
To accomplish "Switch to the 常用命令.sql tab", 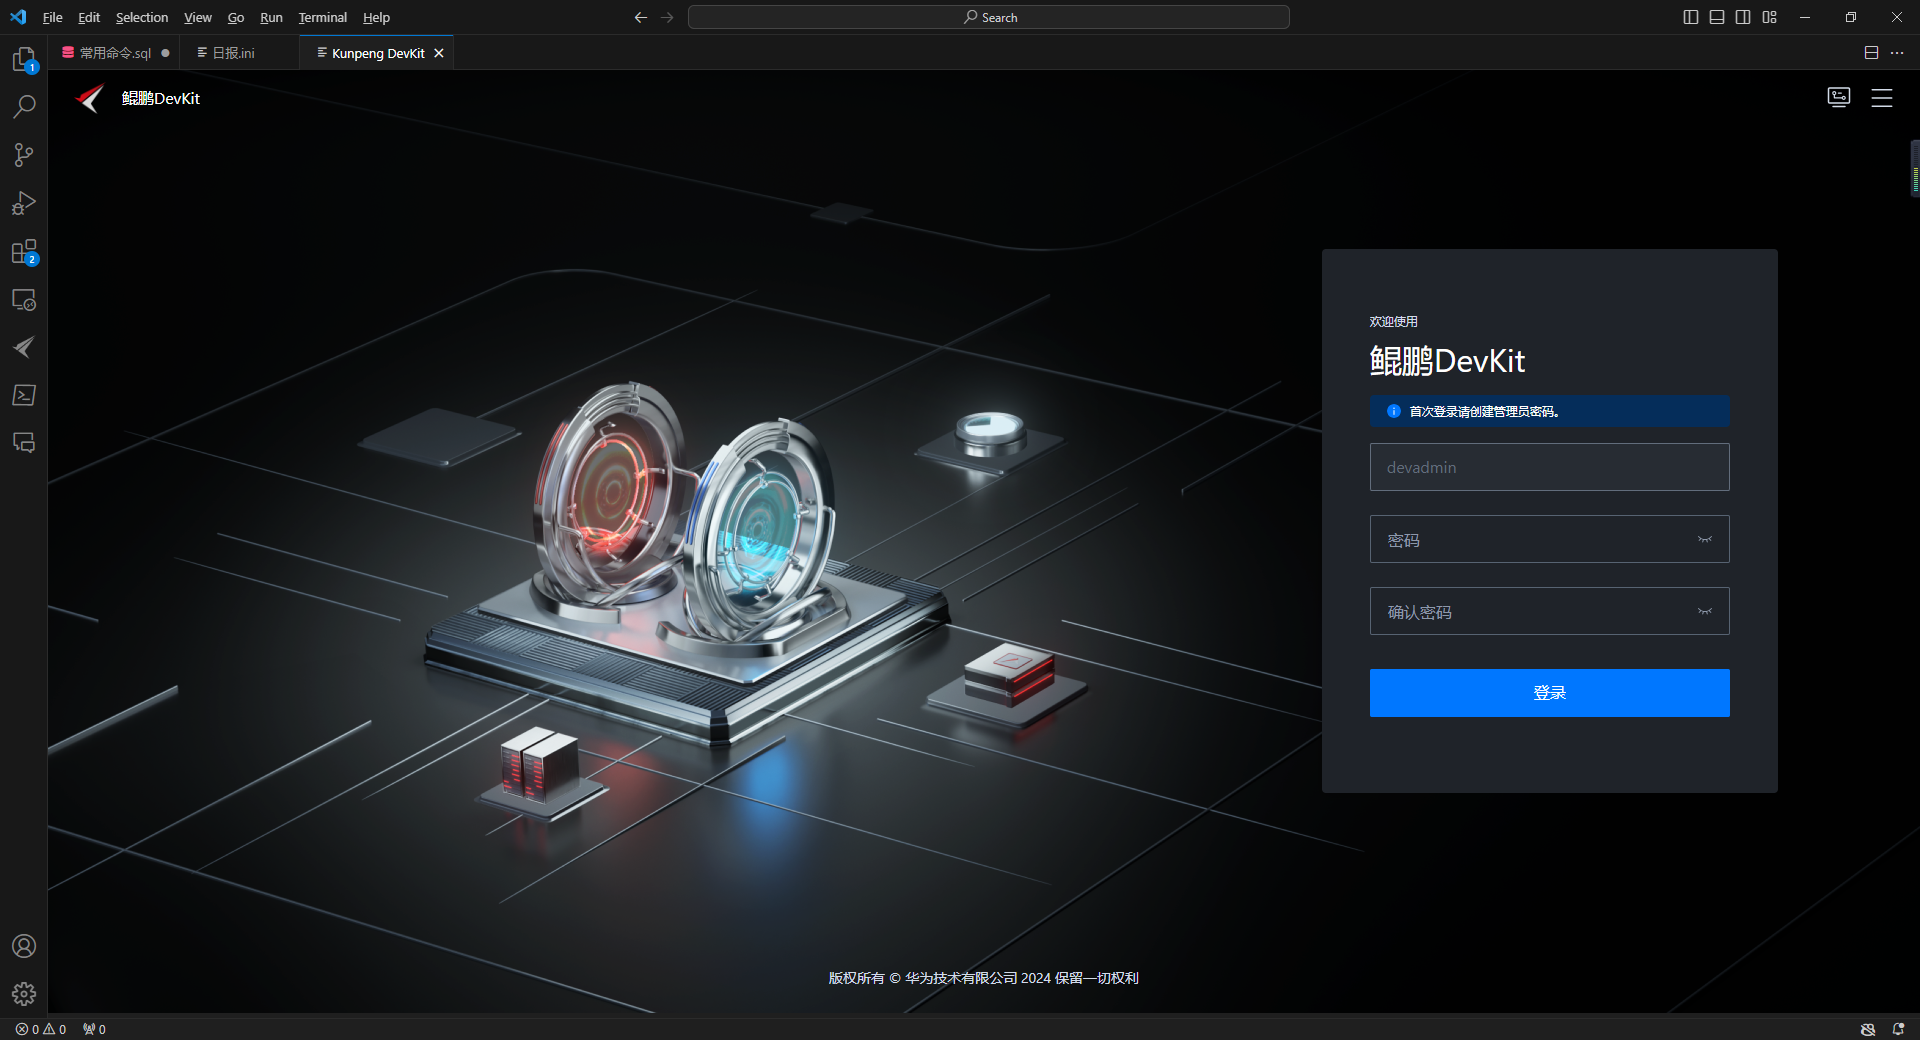I will [x=115, y=53].
